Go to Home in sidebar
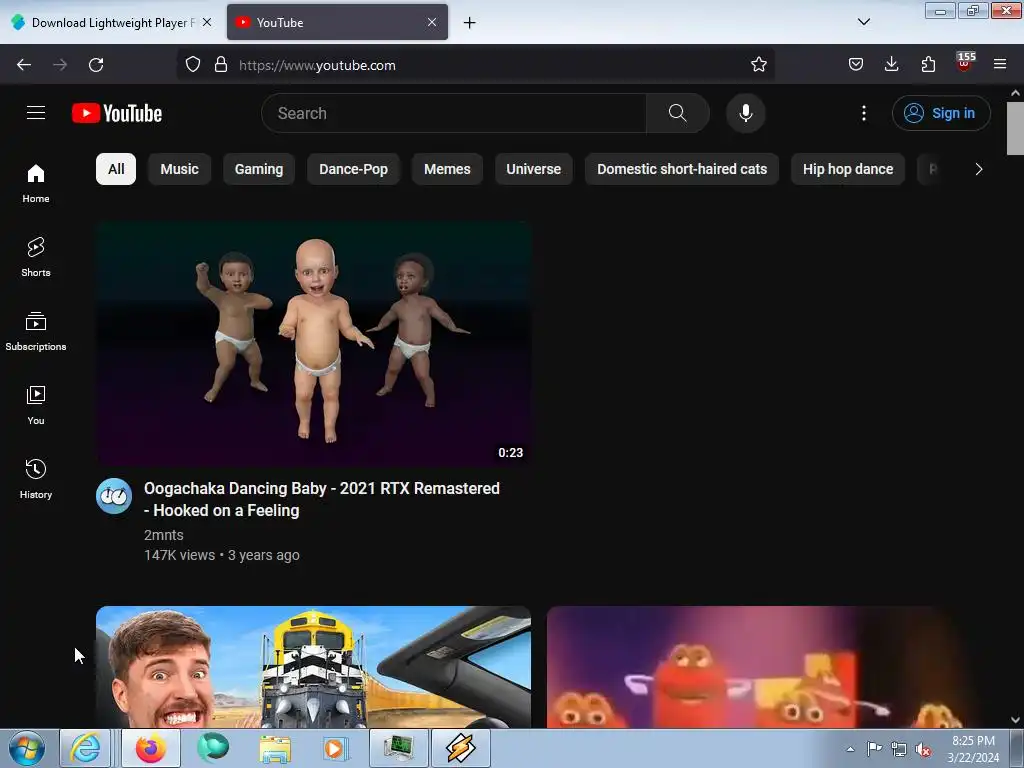This screenshot has width=1024, height=768. [x=36, y=184]
